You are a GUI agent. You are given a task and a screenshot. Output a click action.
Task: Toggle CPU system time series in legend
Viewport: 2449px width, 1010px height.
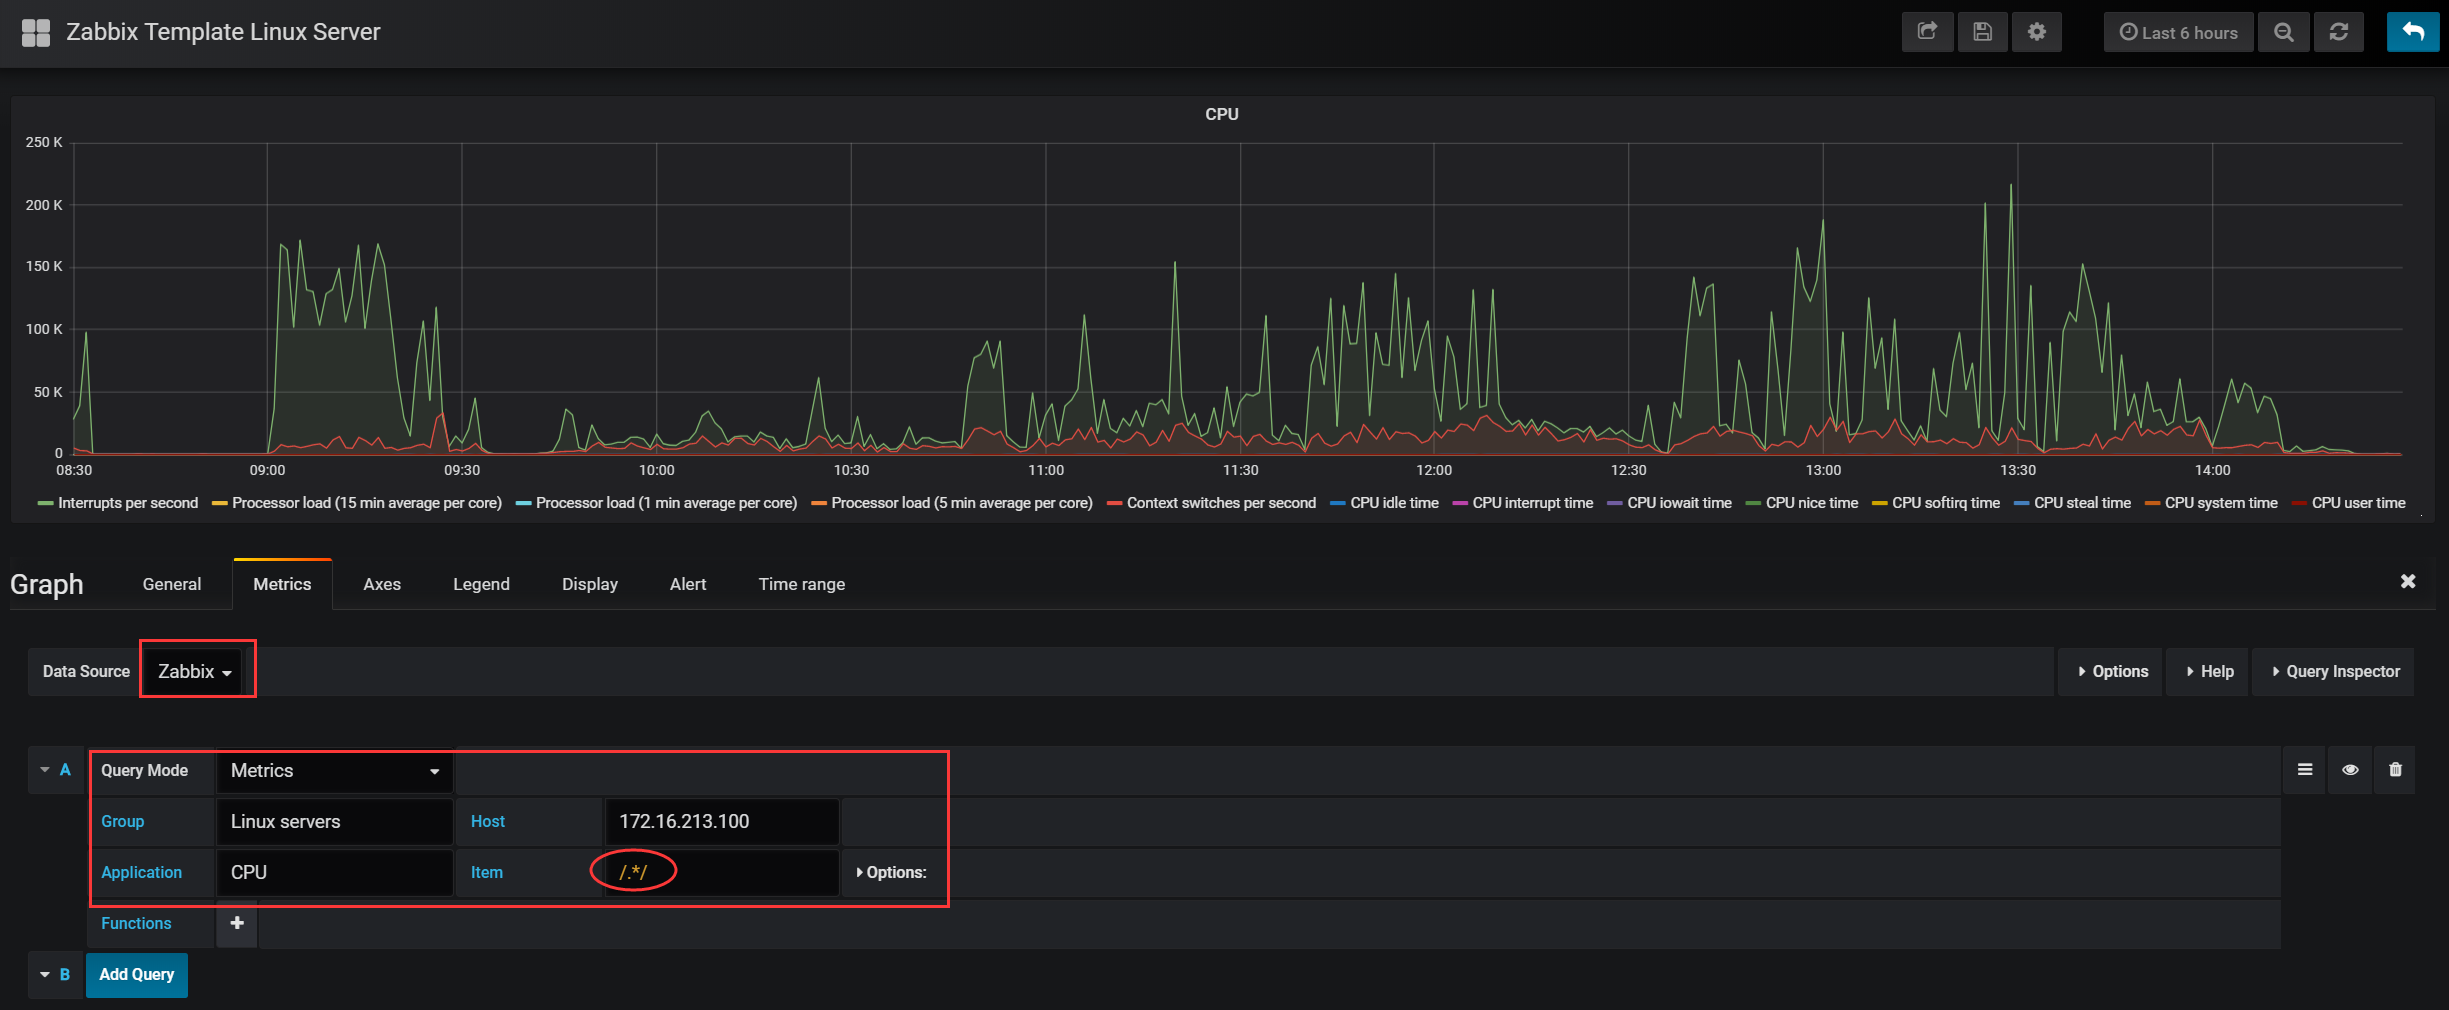2221,503
